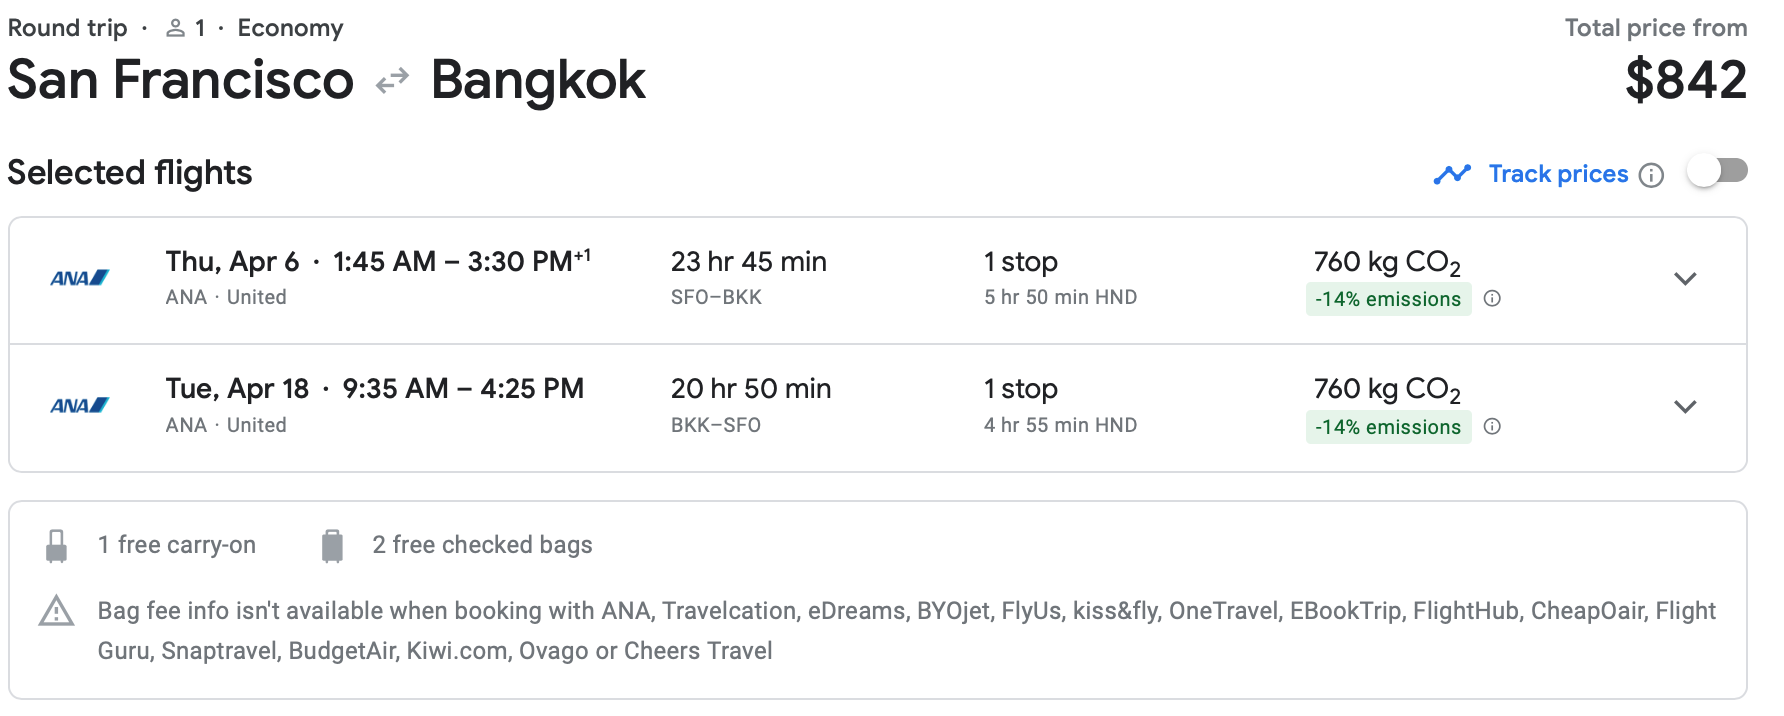Click the Track prices link

click(x=1557, y=174)
